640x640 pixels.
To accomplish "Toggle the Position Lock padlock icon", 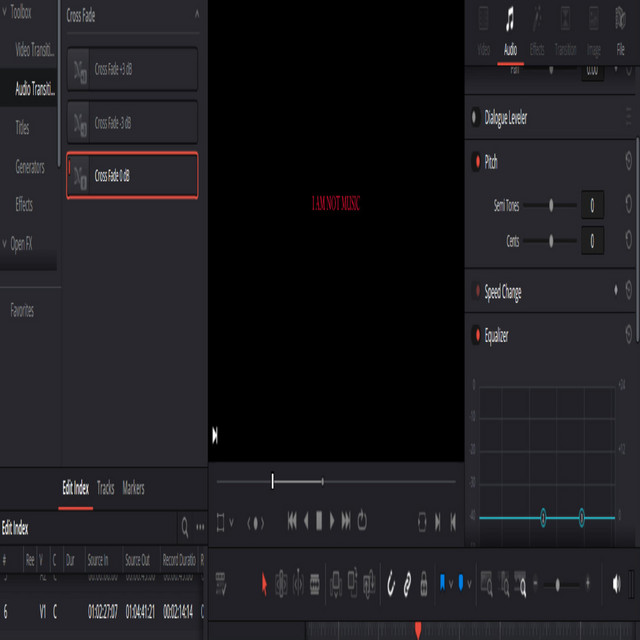I will tap(424, 582).
